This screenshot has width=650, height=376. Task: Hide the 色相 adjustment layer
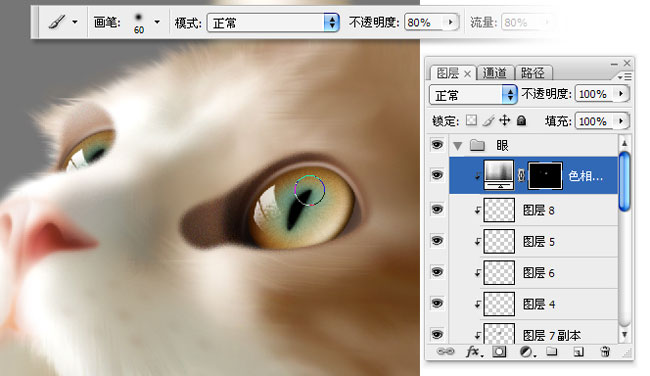[437, 175]
